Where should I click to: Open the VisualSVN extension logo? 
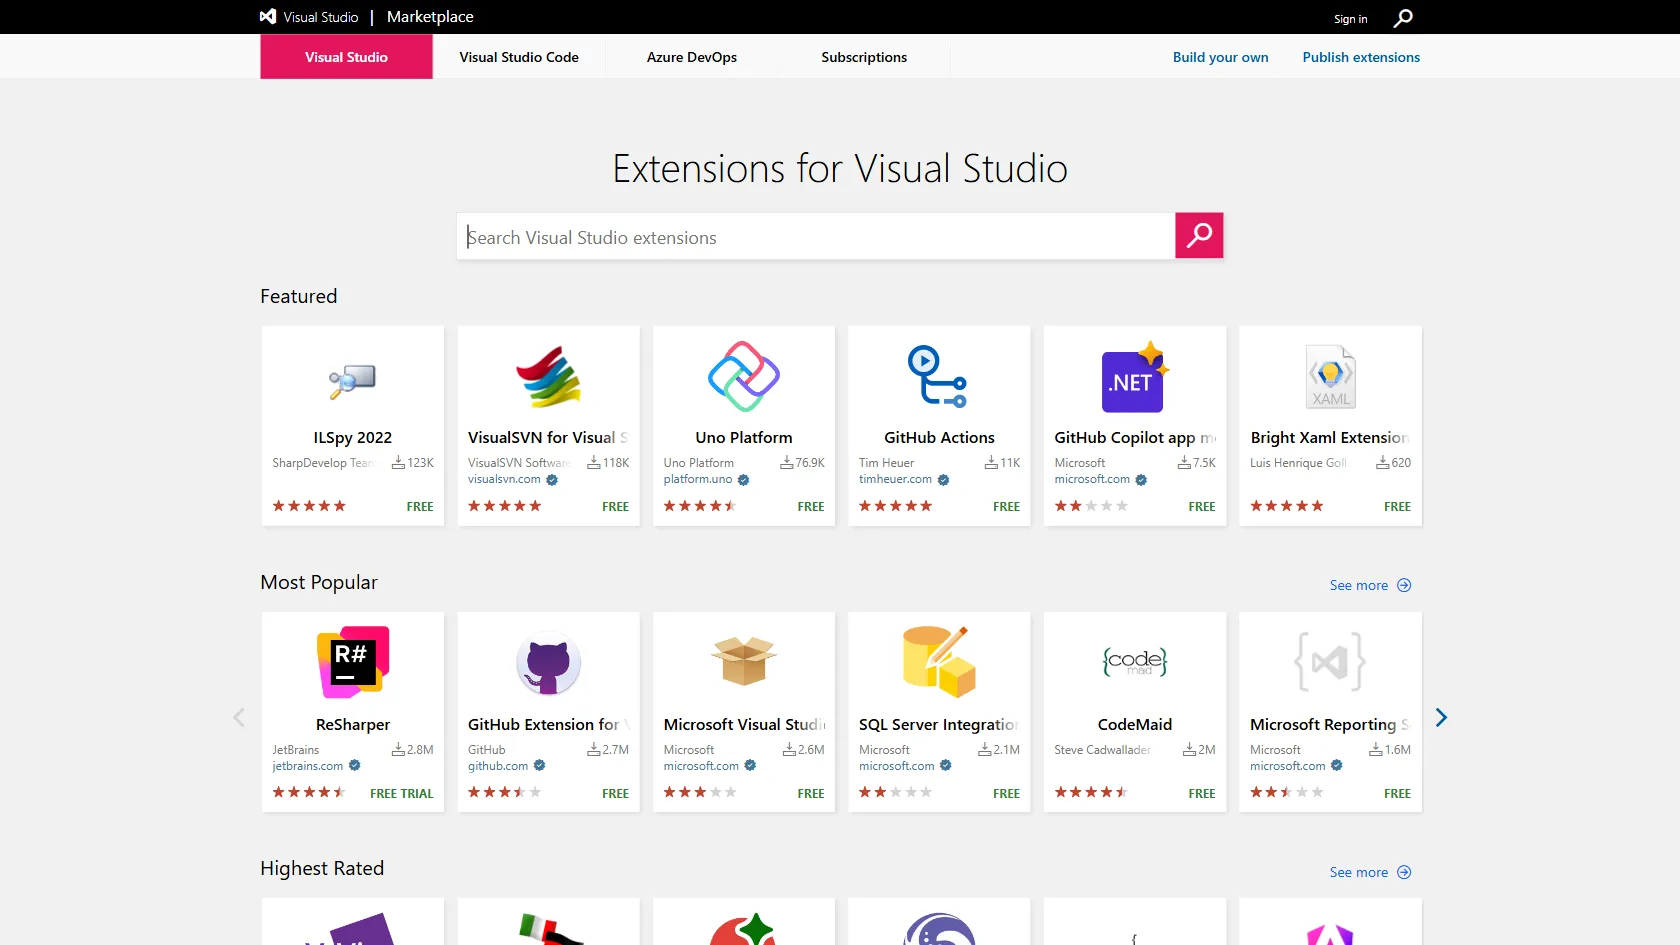click(x=548, y=377)
